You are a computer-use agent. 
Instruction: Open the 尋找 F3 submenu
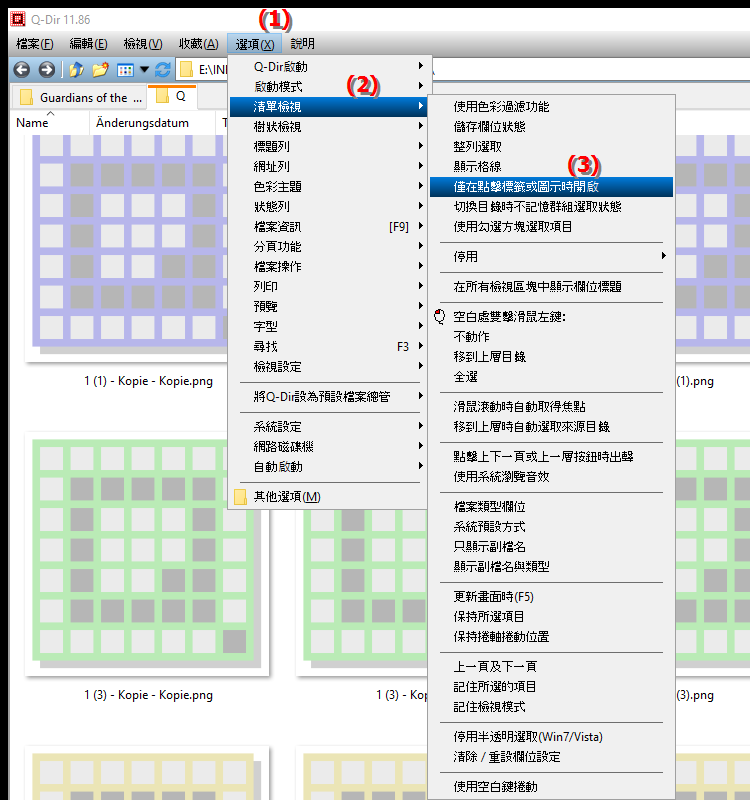pyautogui.click(x=328, y=346)
